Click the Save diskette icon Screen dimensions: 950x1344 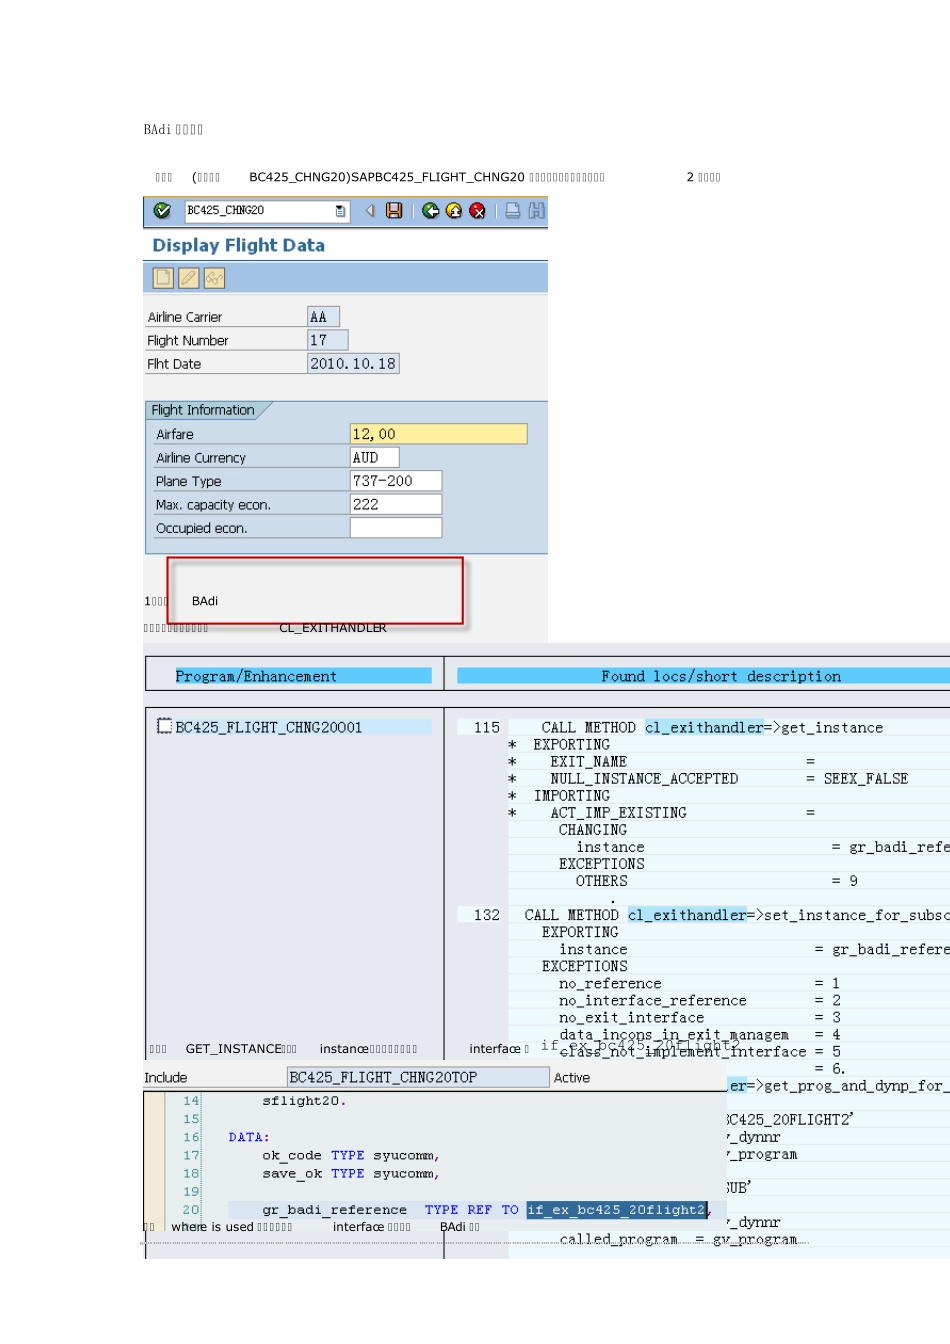[394, 210]
